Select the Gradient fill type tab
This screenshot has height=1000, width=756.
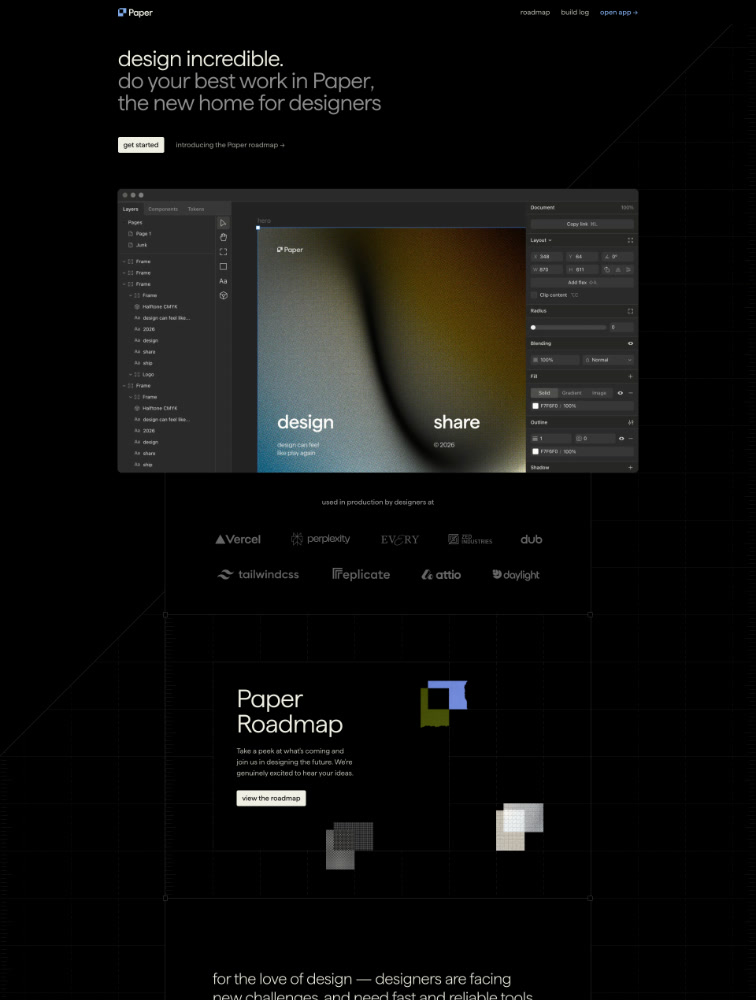pos(571,393)
